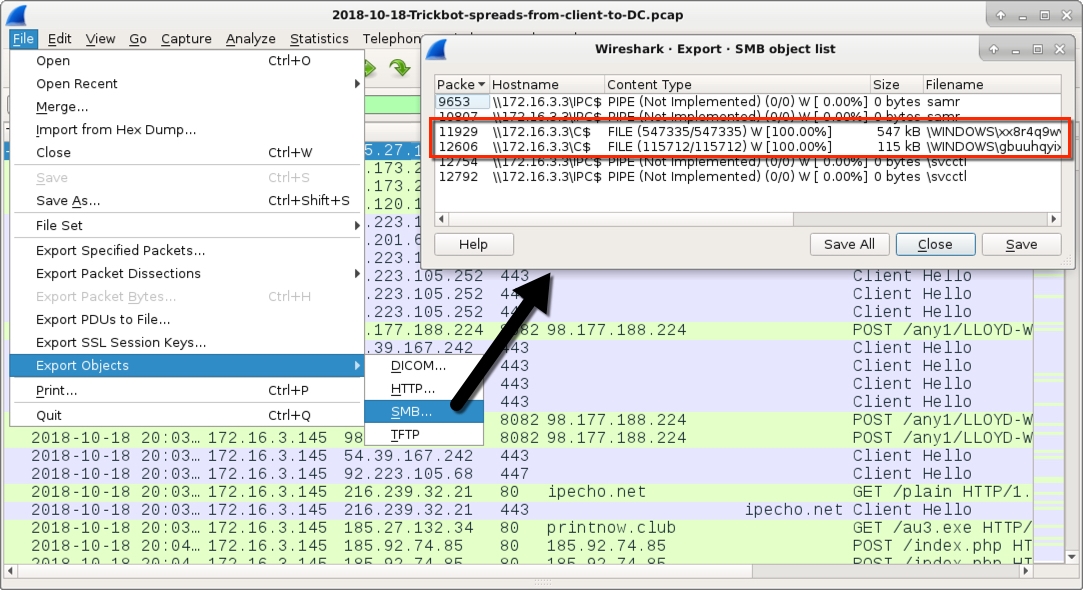Choose SMB... from Export Objects submenu
This screenshot has width=1083, height=590.
[x=423, y=411]
